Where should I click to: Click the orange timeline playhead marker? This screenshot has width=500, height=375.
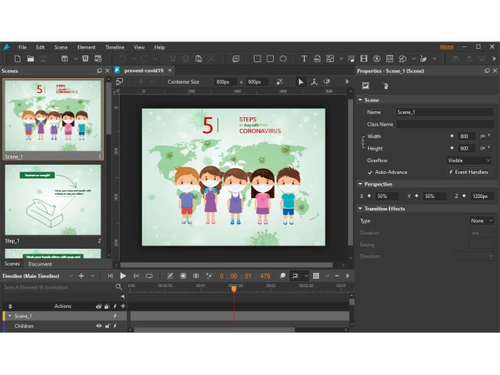(x=234, y=289)
